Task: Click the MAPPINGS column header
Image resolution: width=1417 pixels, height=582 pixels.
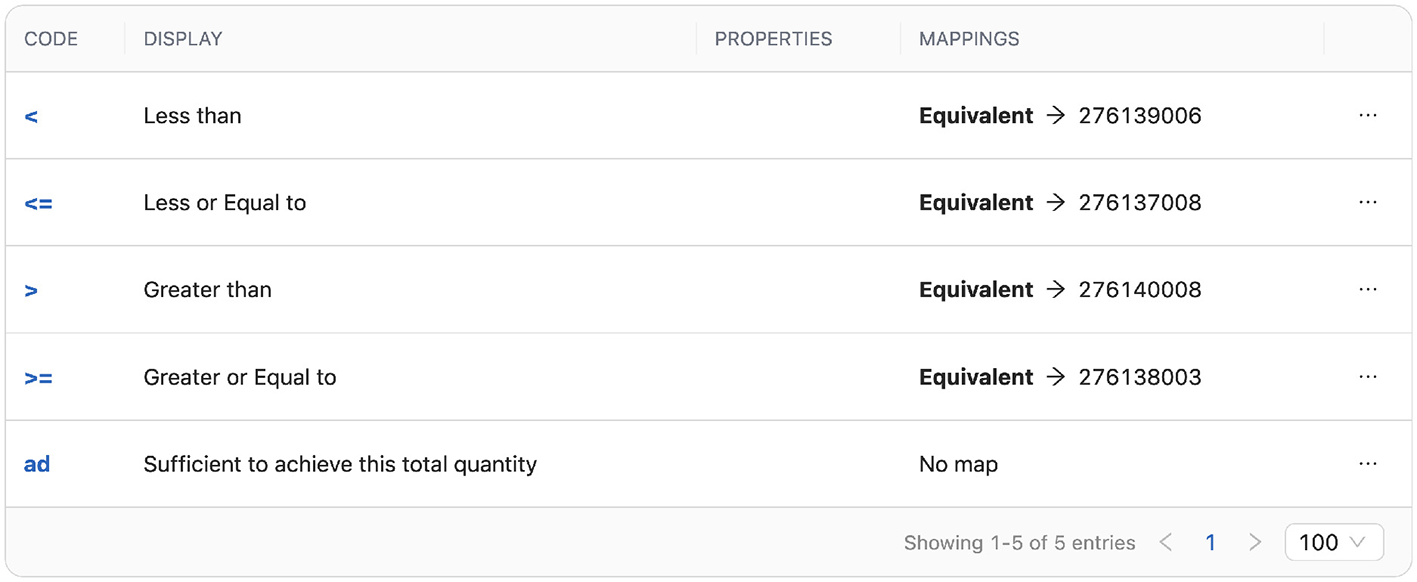Action: pyautogui.click(x=969, y=39)
